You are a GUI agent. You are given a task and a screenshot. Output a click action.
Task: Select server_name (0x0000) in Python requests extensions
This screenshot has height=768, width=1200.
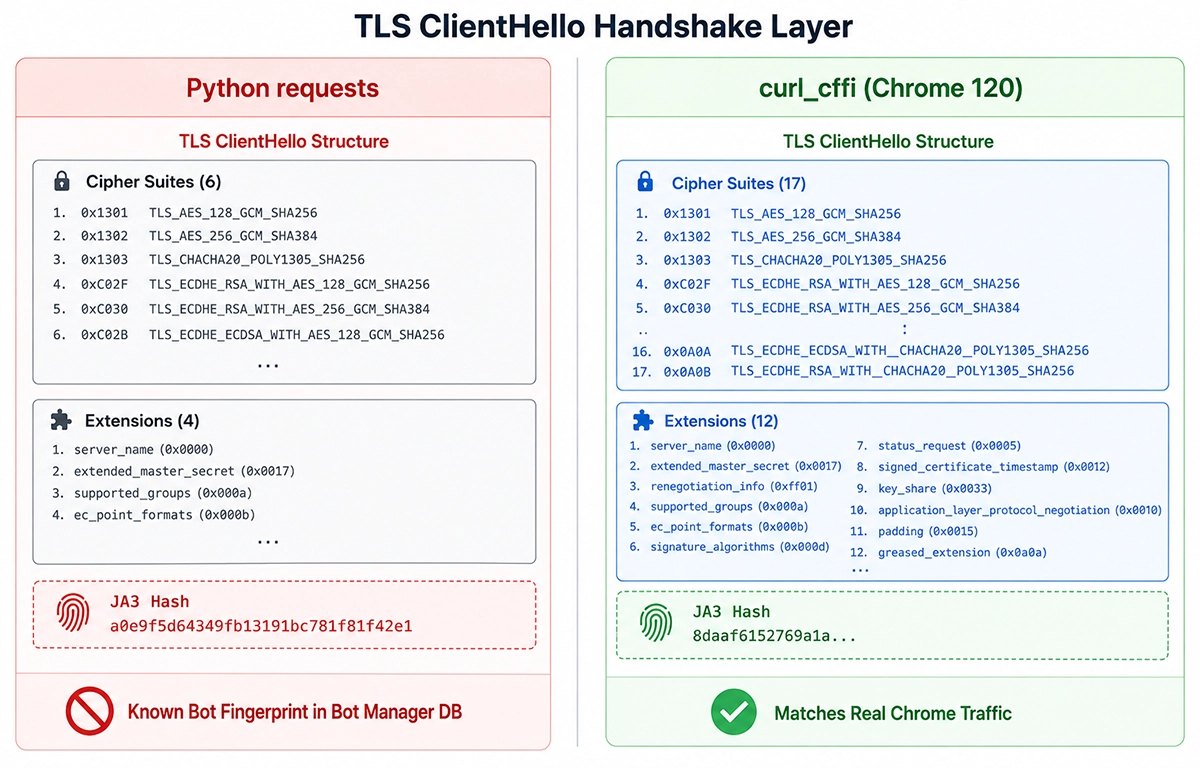click(x=144, y=449)
